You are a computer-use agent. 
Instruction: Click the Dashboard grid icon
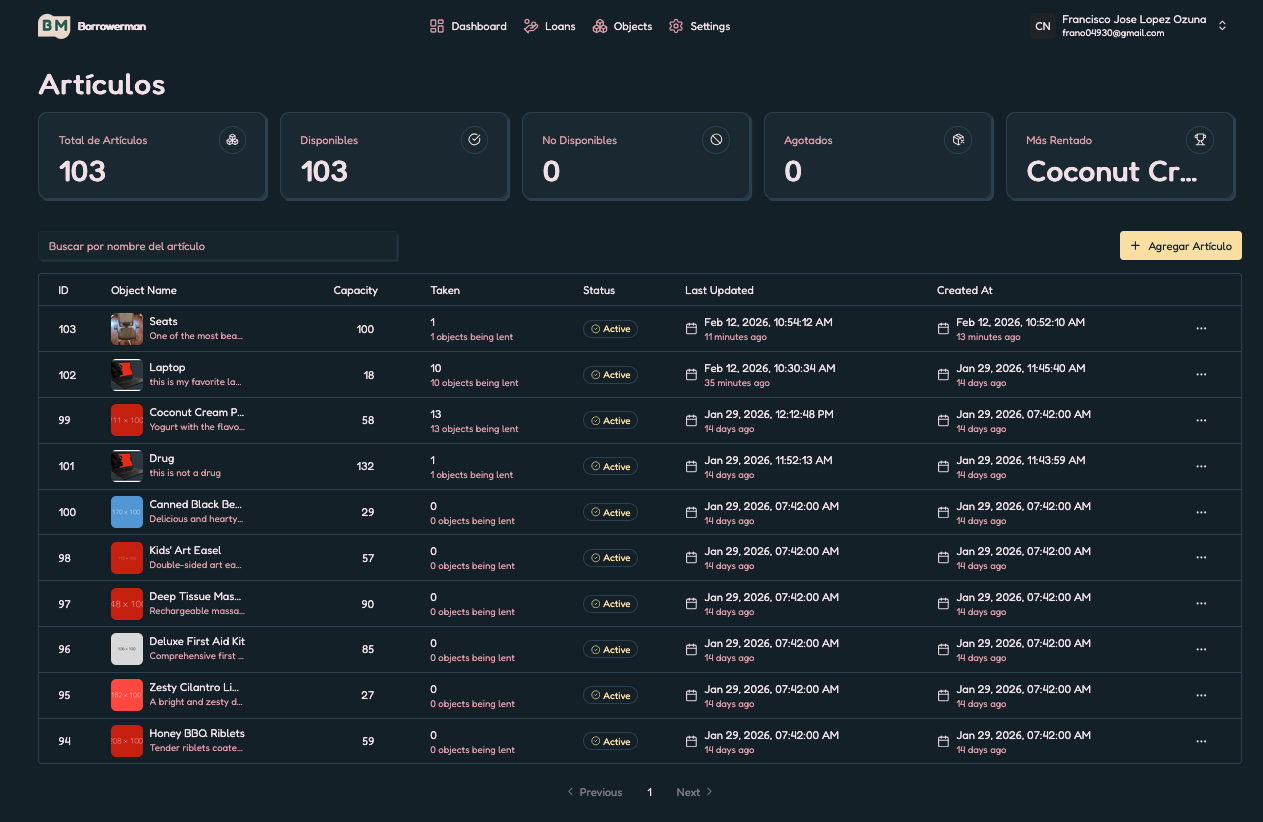436,26
